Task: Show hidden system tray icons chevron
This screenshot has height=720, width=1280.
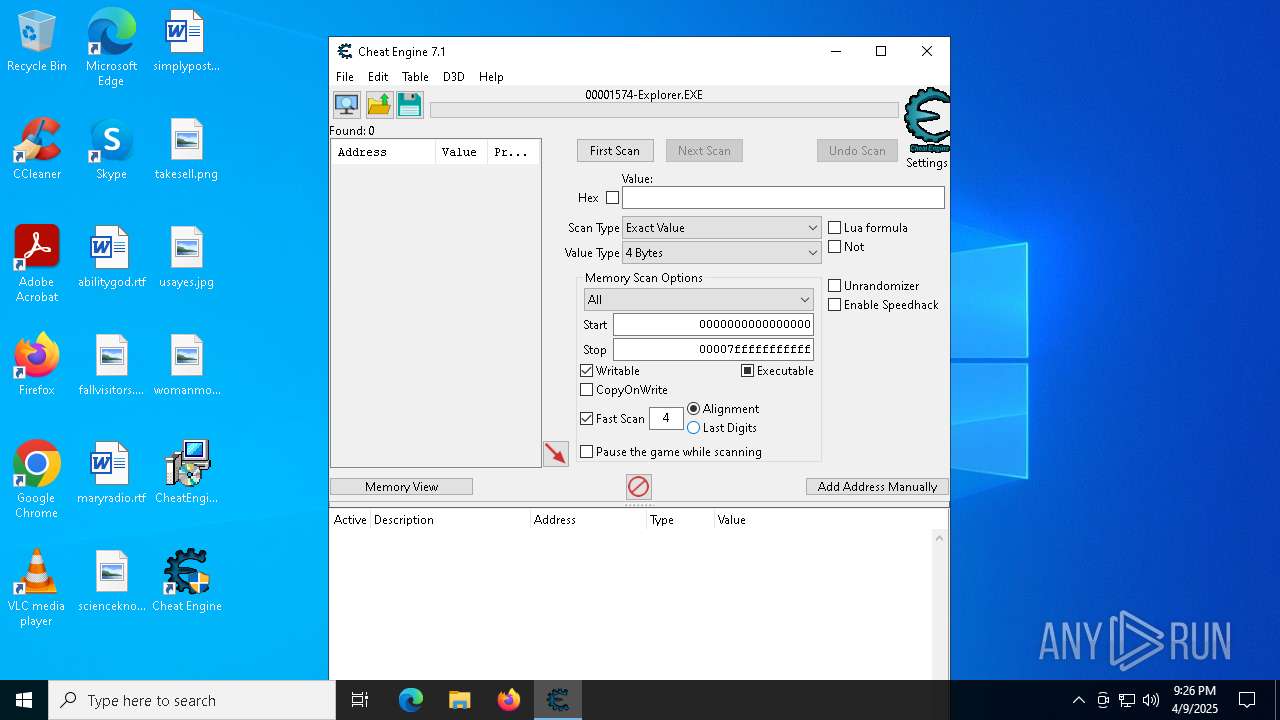Action: point(1078,700)
